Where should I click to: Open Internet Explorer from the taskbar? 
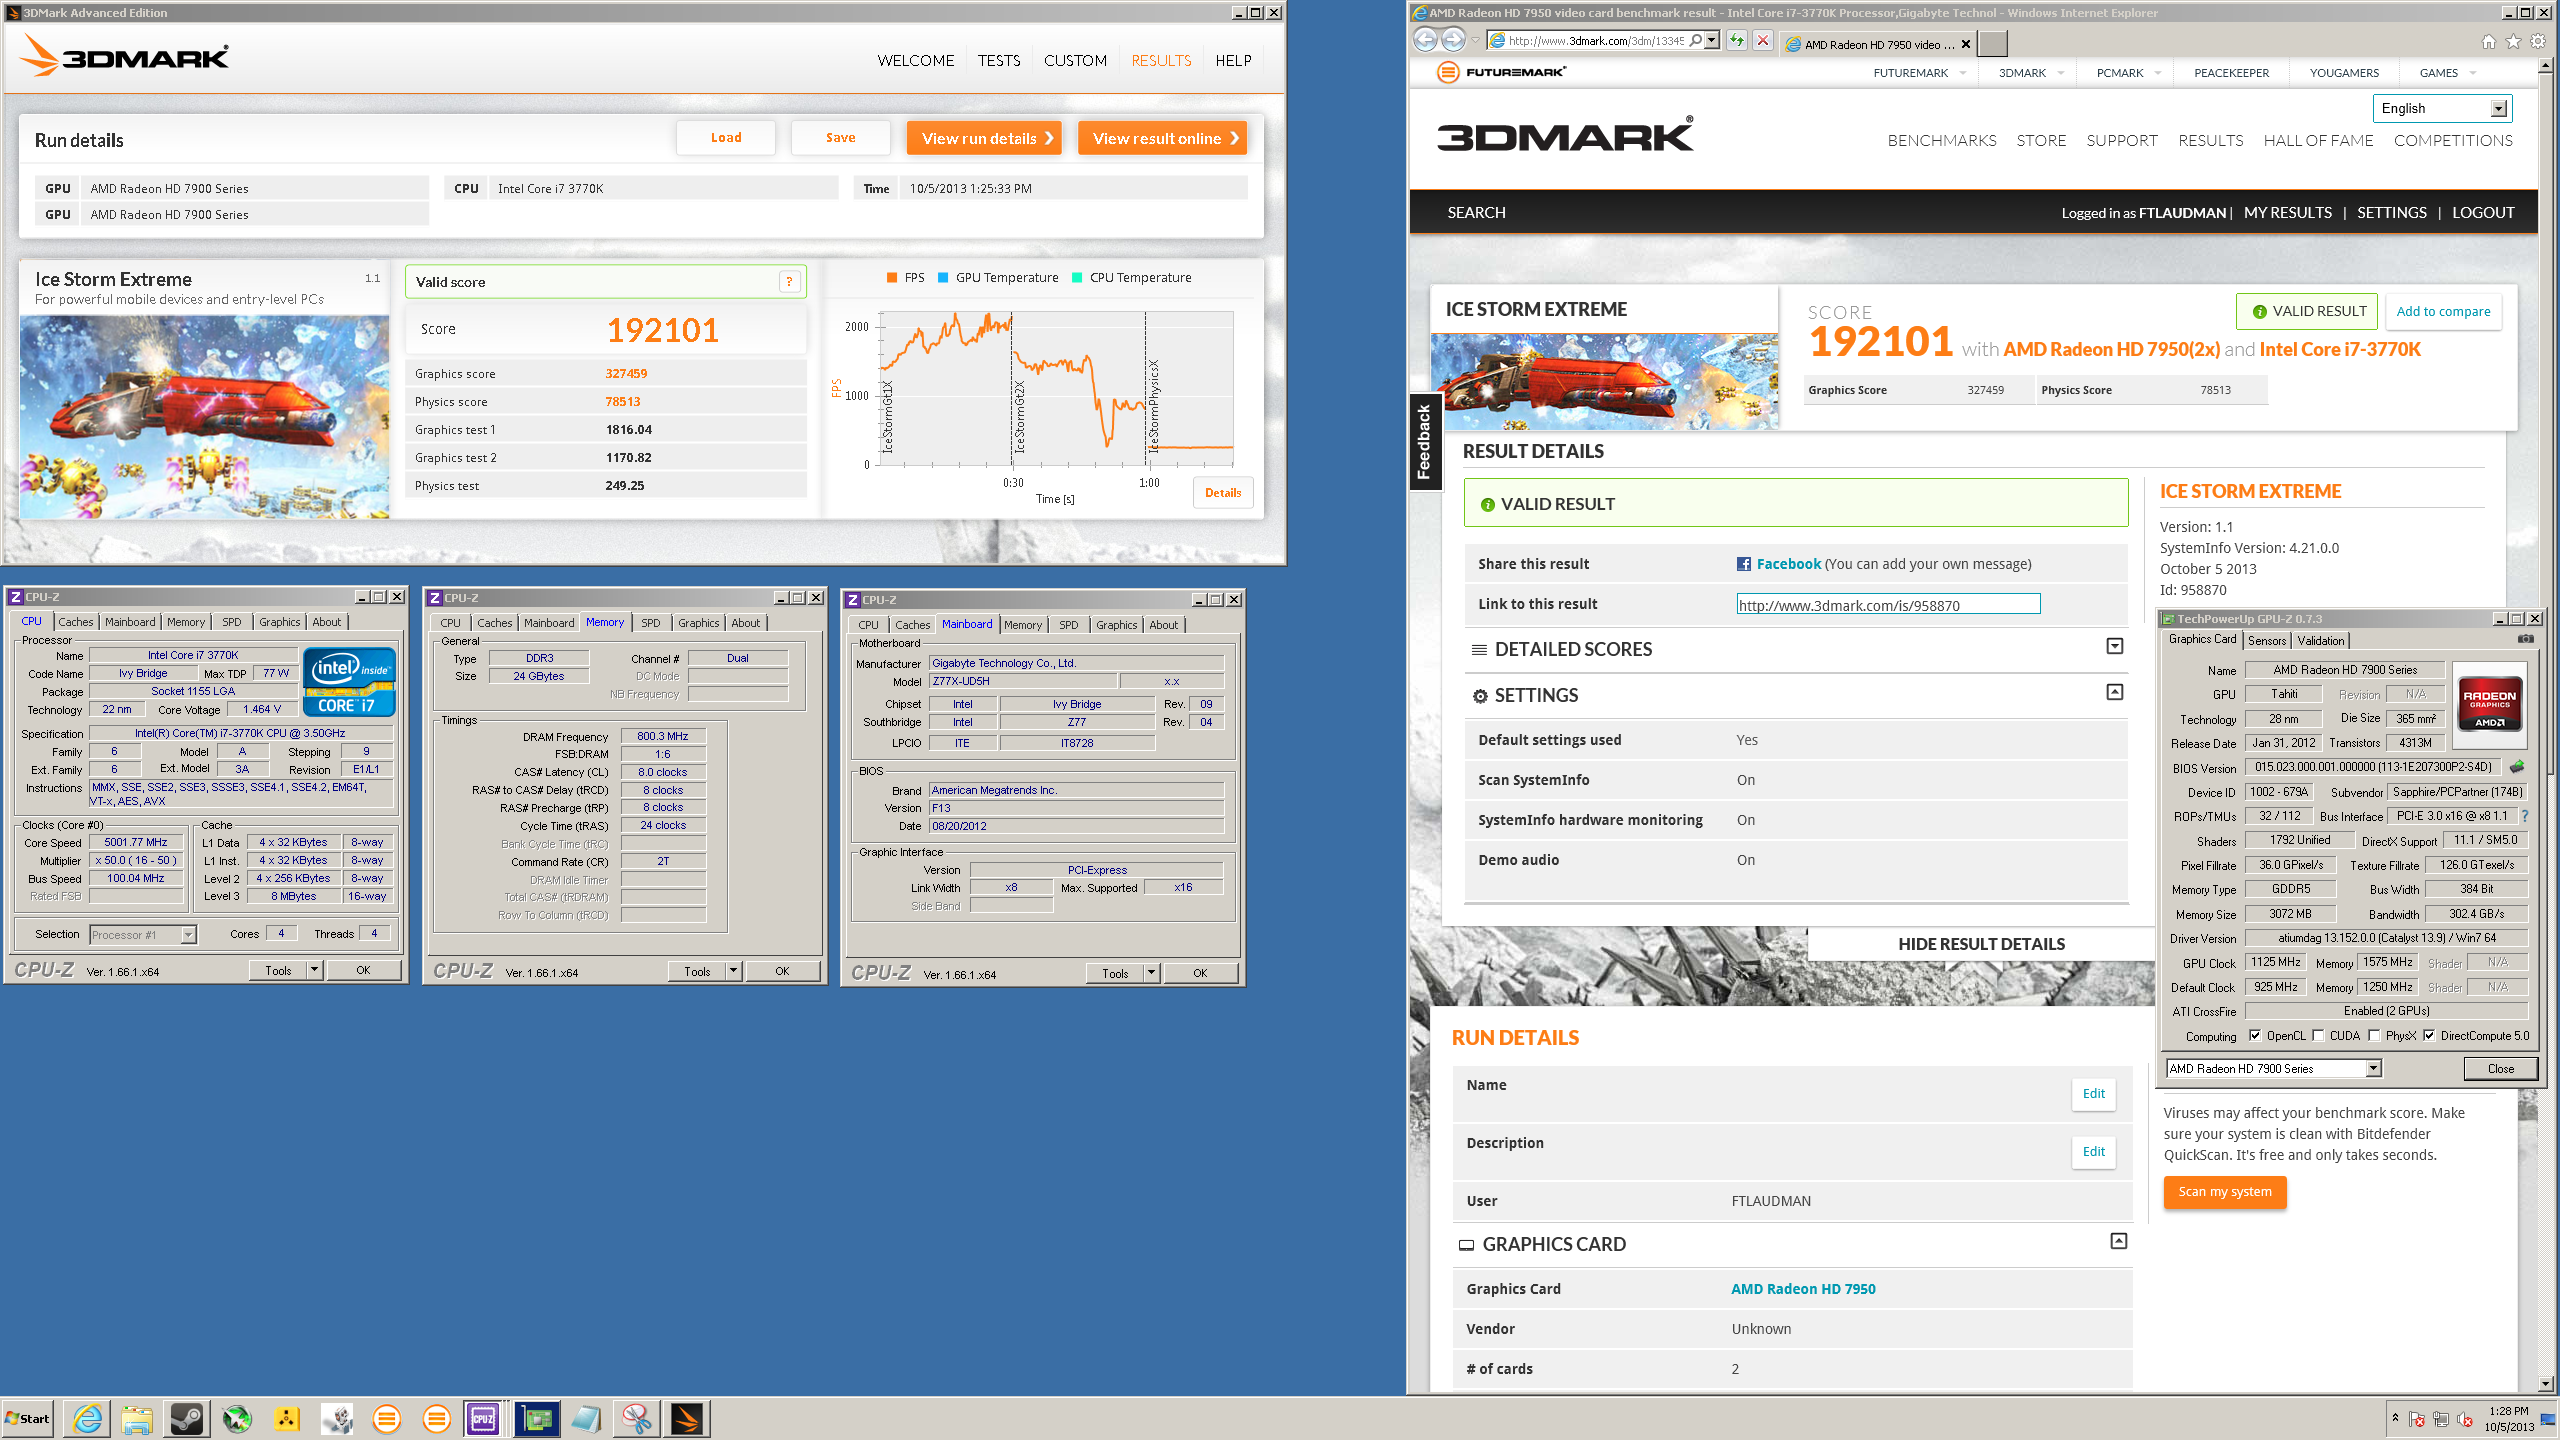[88, 1418]
